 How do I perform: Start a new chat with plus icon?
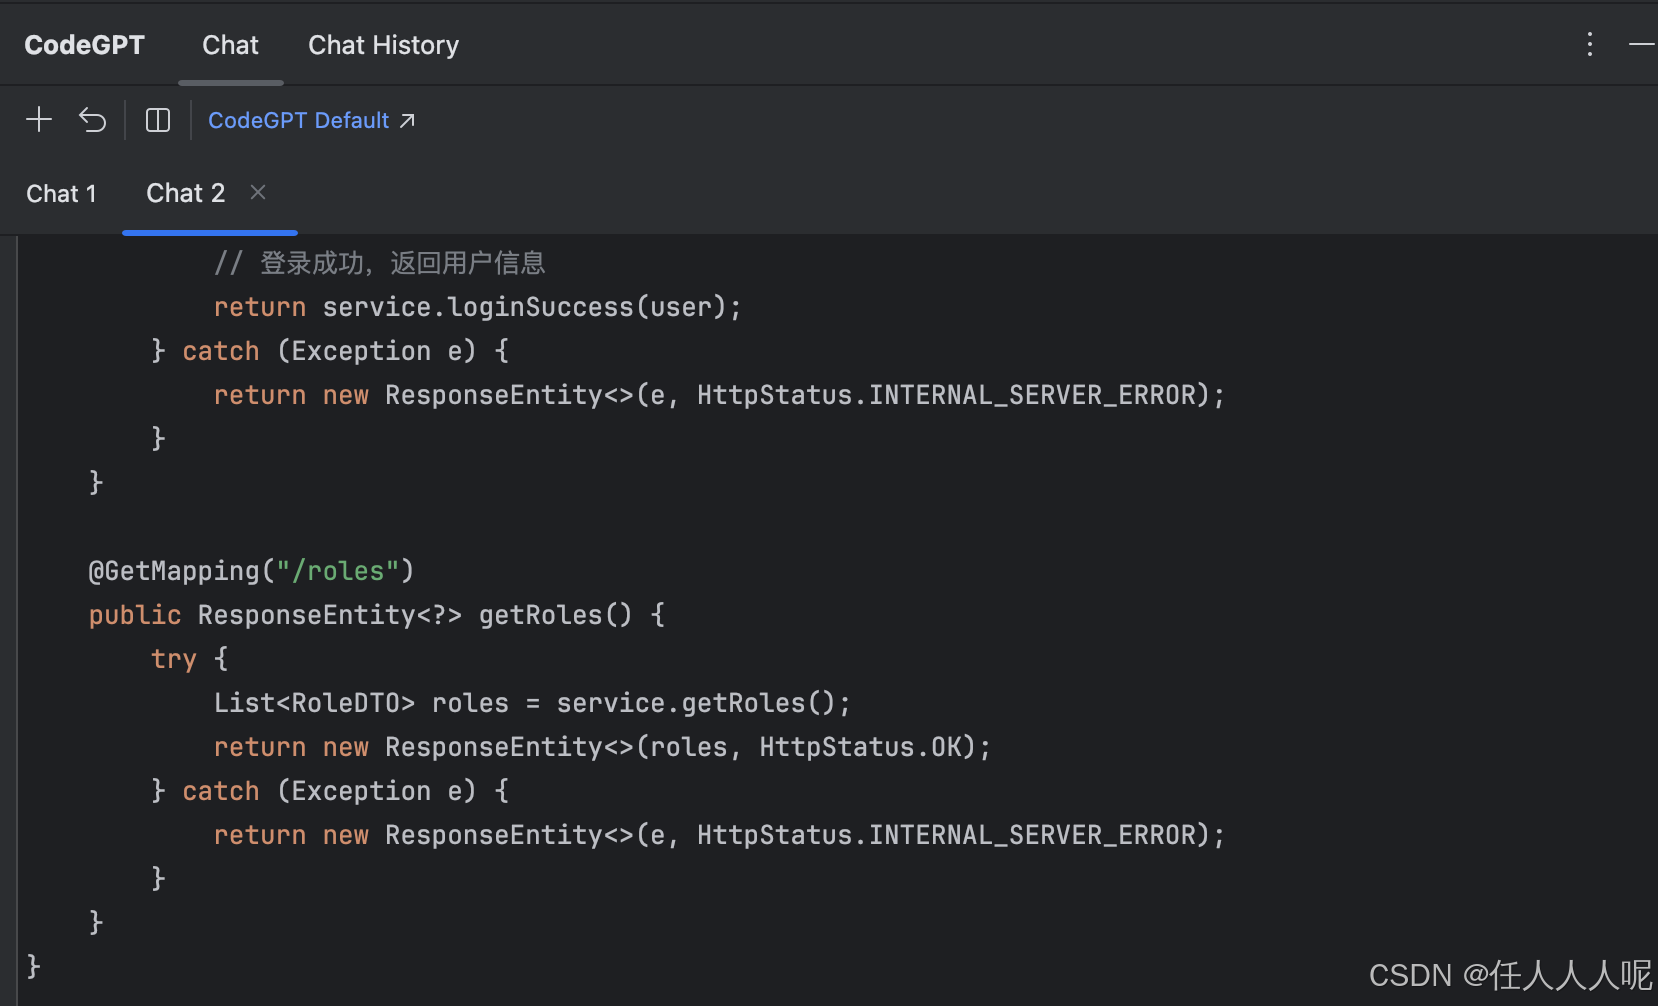pos(39,120)
